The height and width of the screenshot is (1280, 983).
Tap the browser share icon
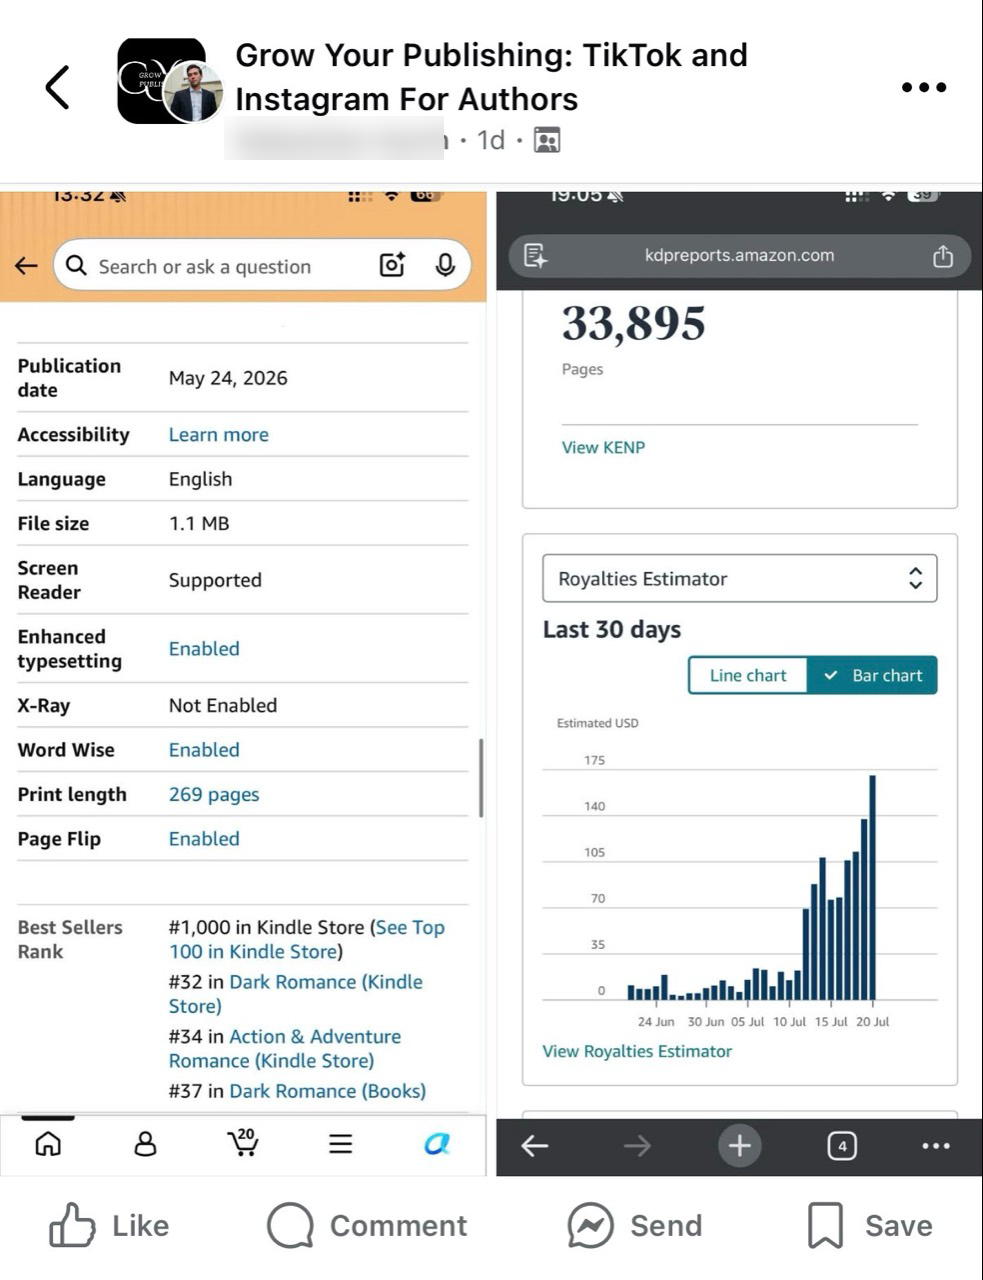point(943,256)
